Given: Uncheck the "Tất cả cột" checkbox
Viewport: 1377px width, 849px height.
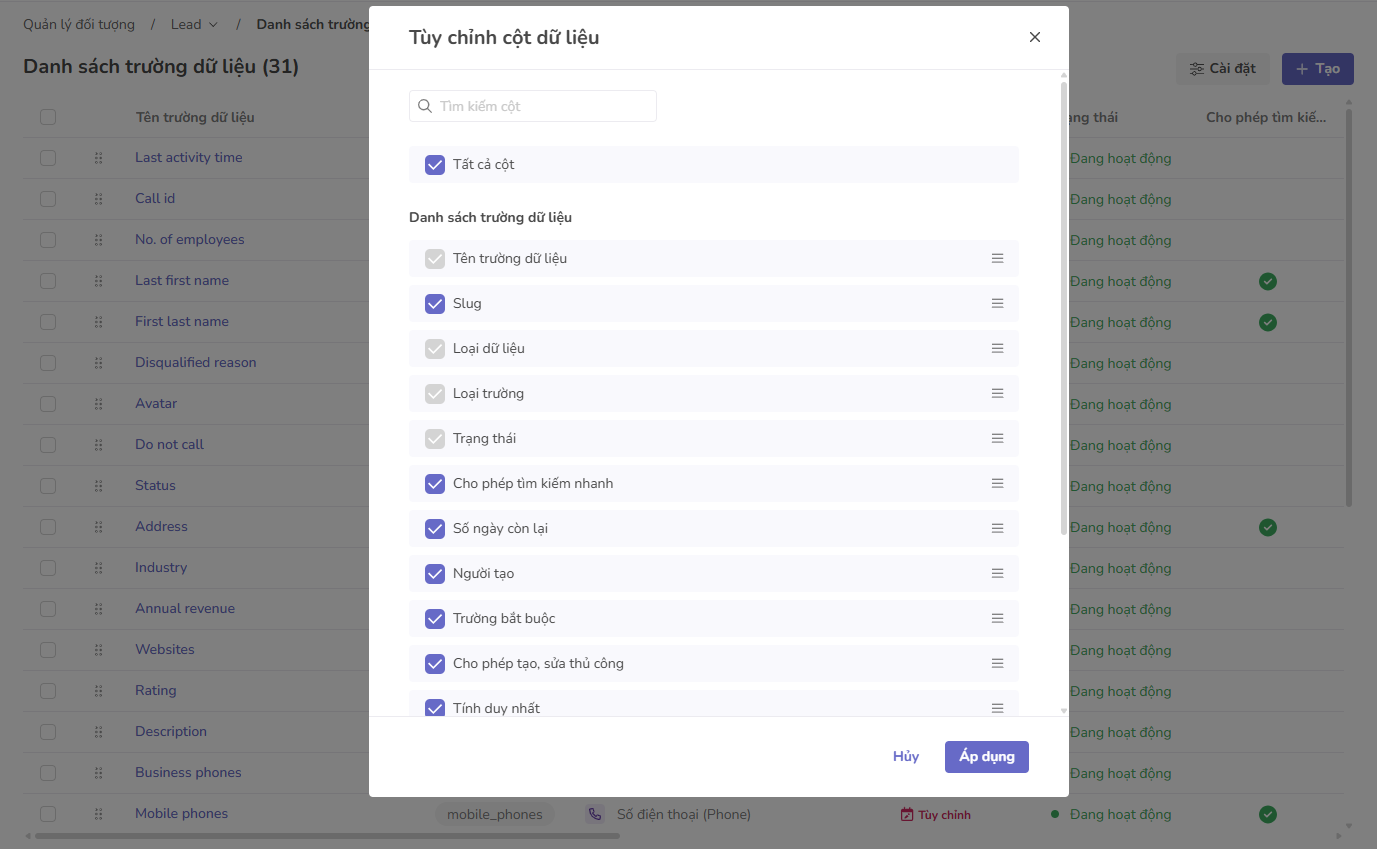Looking at the screenshot, I should [x=434, y=164].
